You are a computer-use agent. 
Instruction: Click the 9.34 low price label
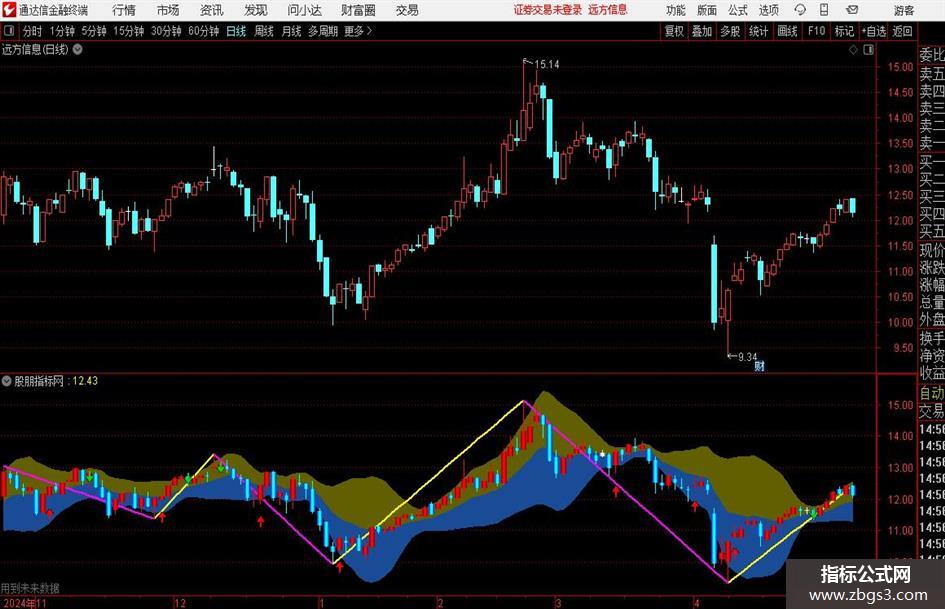[x=747, y=357]
